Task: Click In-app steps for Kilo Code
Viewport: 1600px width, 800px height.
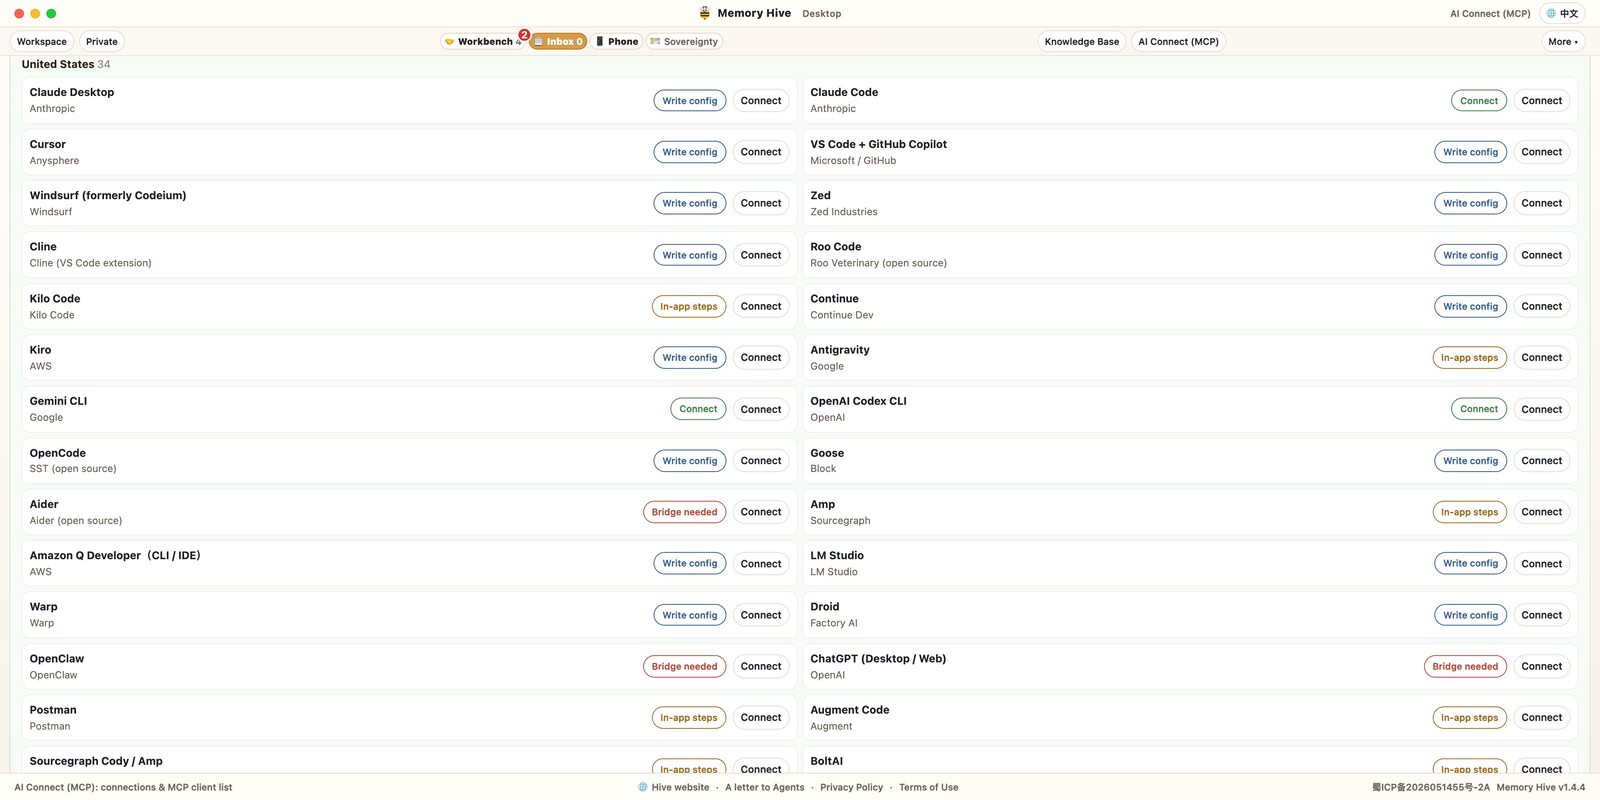Action: [x=689, y=306]
